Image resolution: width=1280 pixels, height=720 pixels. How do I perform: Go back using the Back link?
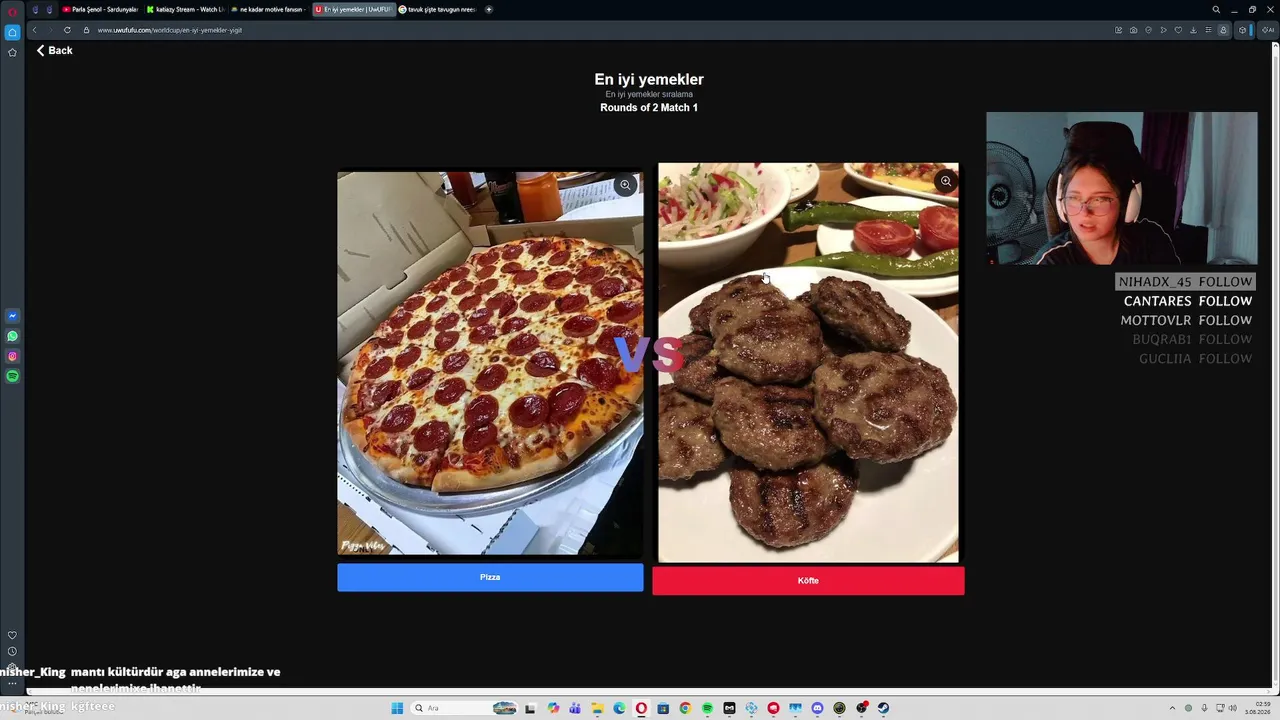click(x=55, y=50)
